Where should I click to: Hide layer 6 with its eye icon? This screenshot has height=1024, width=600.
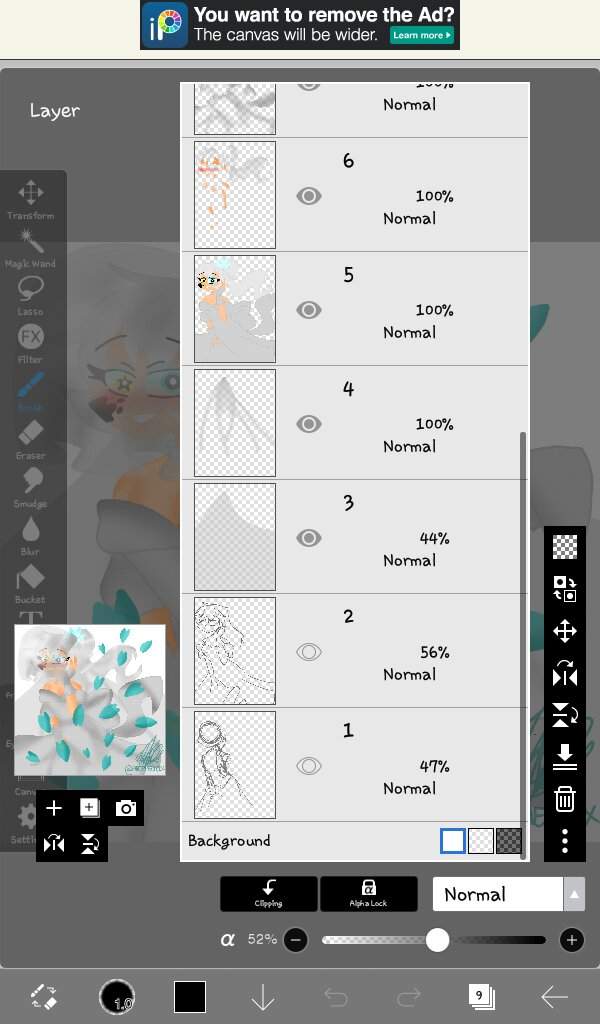(x=309, y=196)
